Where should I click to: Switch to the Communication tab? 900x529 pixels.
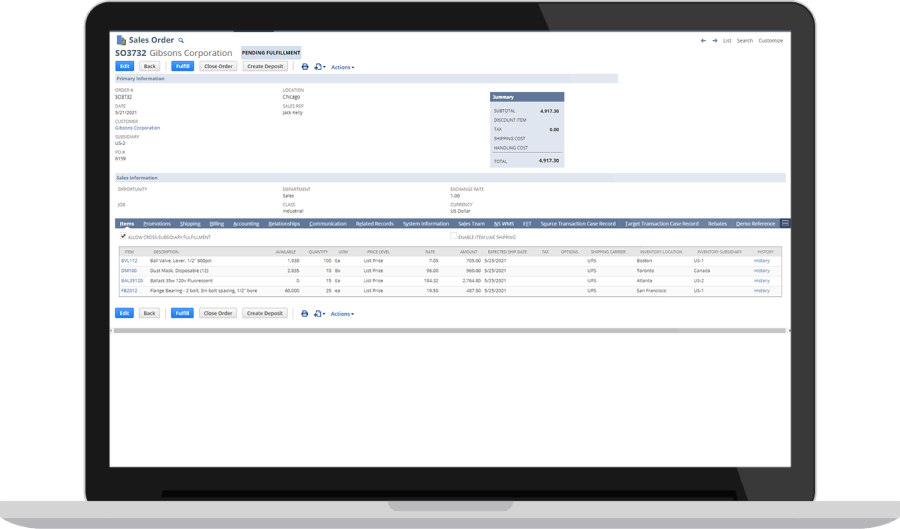pyautogui.click(x=328, y=224)
